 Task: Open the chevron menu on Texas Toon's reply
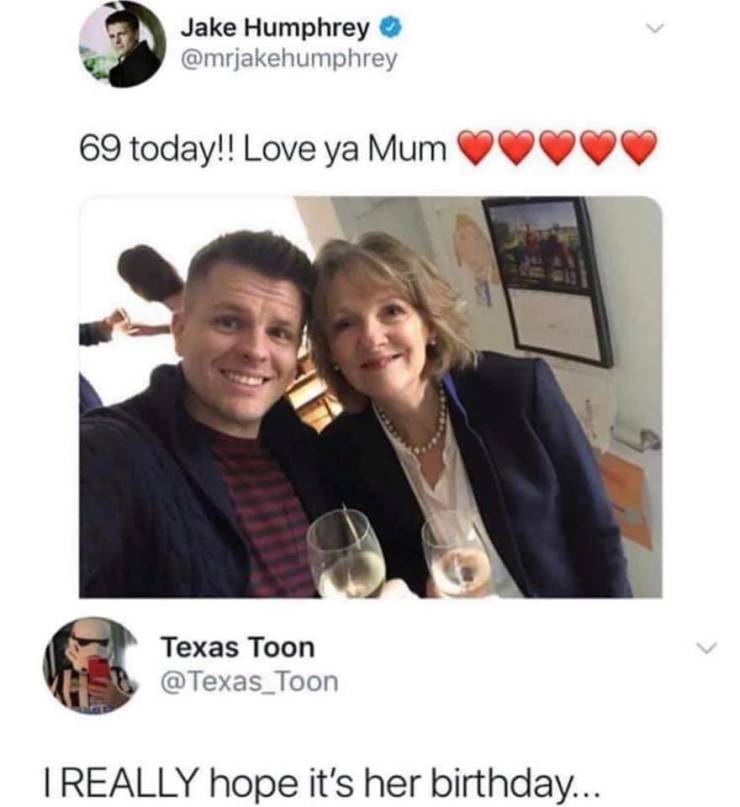tap(706, 650)
